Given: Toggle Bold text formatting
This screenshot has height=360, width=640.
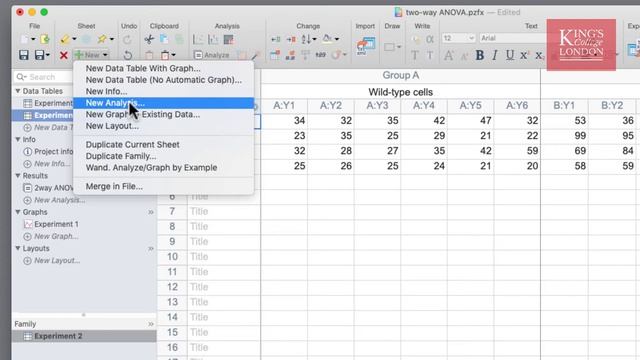Looking at the screenshot, I should [480, 55].
